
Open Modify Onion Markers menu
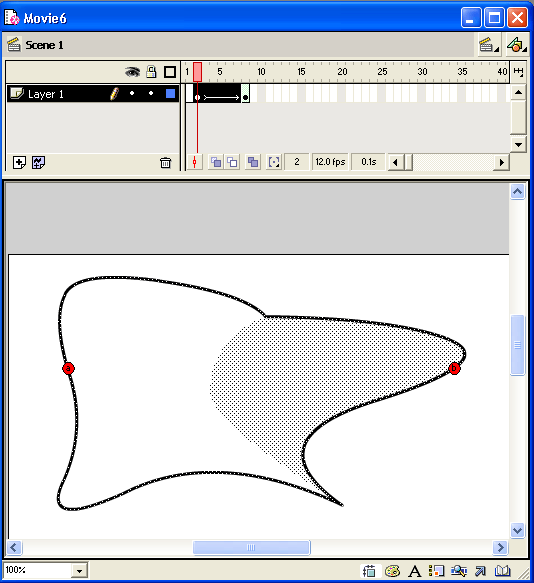[x=274, y=162]
